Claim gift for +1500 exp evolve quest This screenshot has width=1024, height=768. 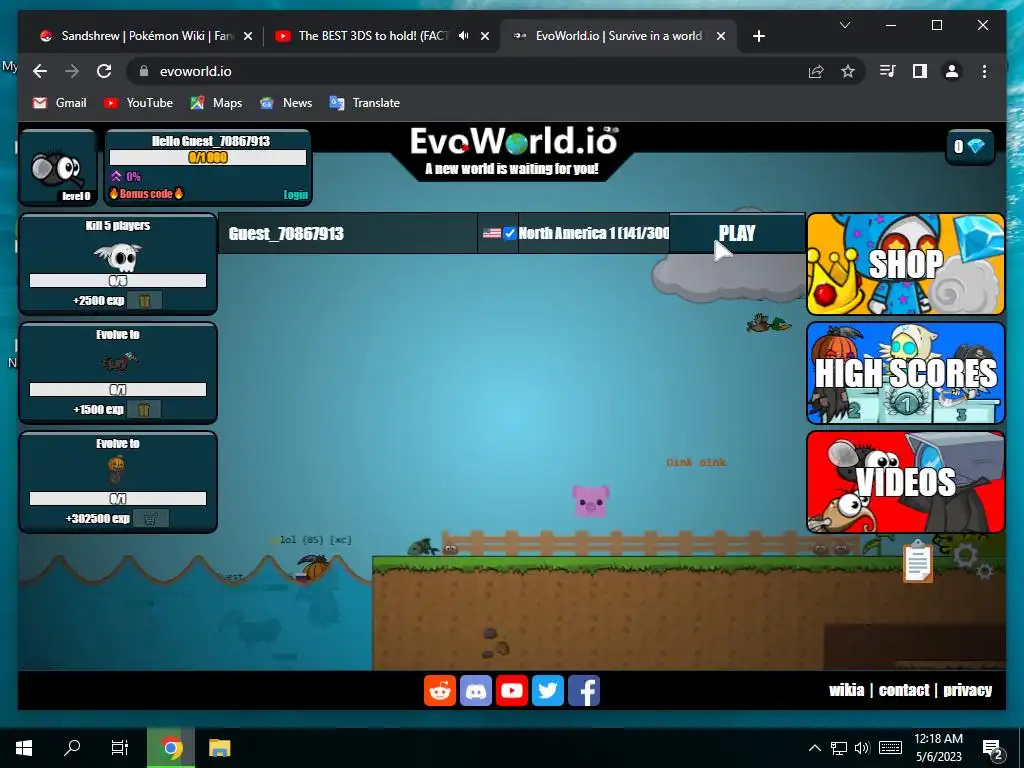[x=144, y=409]
